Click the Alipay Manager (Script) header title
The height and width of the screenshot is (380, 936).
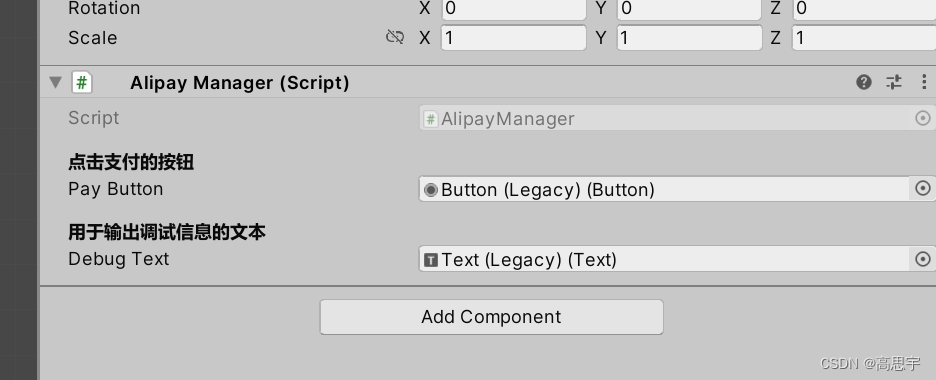[x=239, y=82]
